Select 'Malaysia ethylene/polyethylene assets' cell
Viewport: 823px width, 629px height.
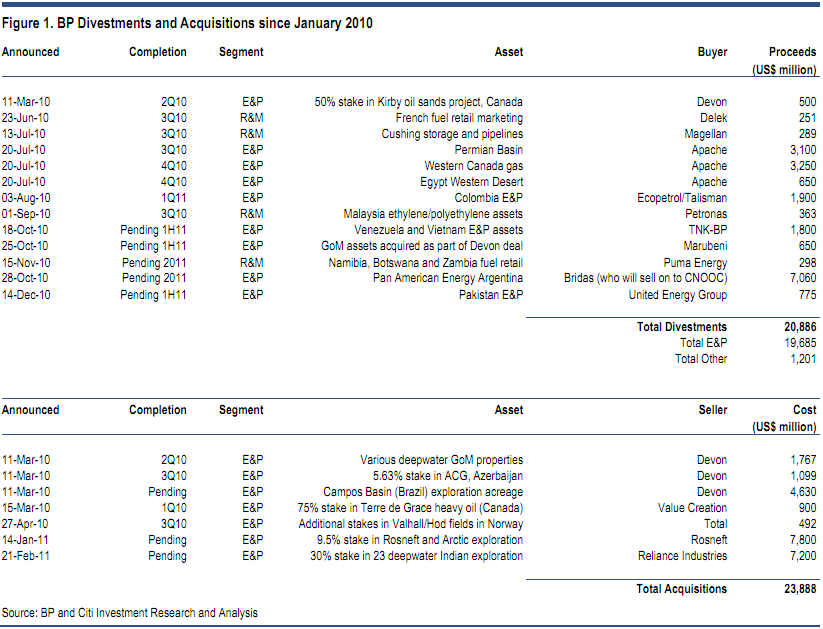(x=433, y=214)
